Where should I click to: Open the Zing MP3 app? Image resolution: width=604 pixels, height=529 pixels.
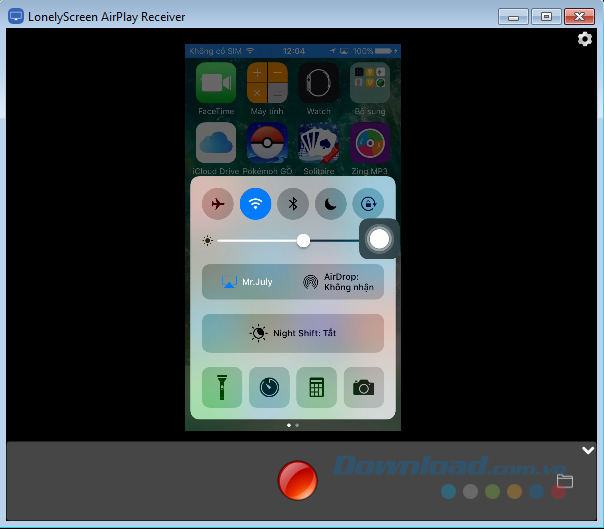tap(369, 143)
